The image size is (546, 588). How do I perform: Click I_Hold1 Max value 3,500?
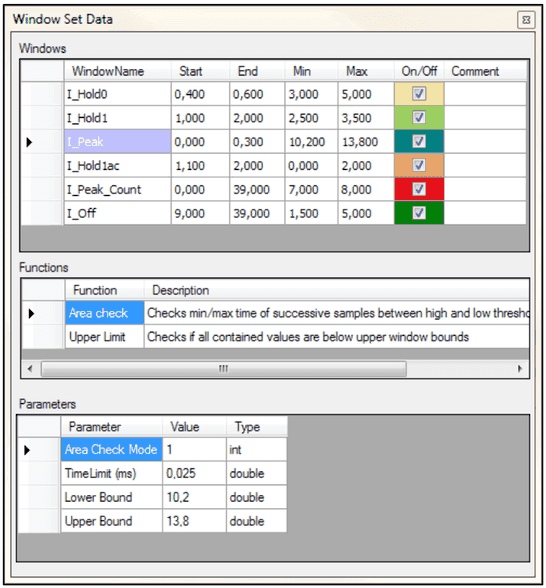[366, 118]
